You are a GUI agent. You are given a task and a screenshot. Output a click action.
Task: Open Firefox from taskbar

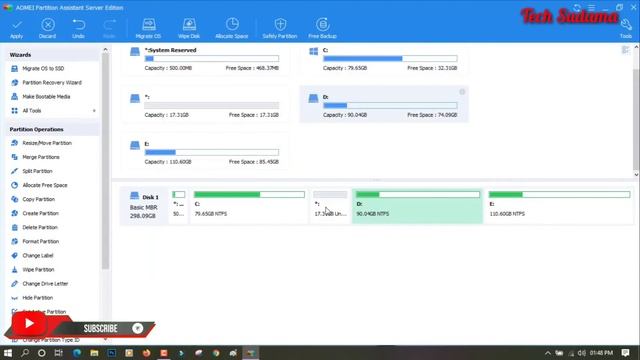click(x=146, y=353)
